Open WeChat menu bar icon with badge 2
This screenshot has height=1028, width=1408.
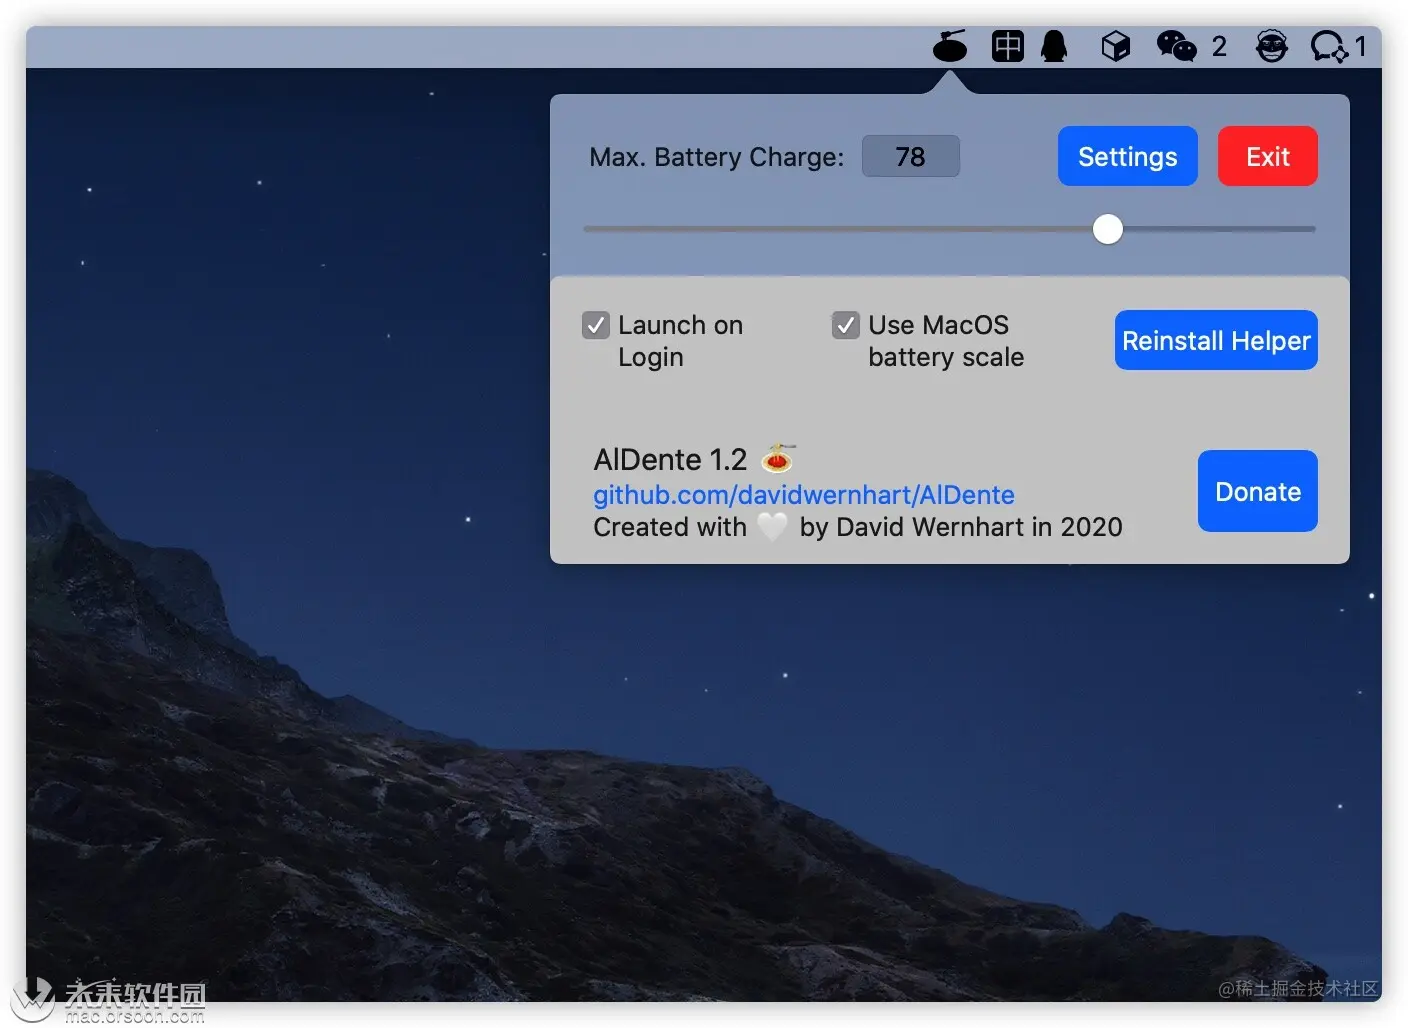coord(1191,46)
